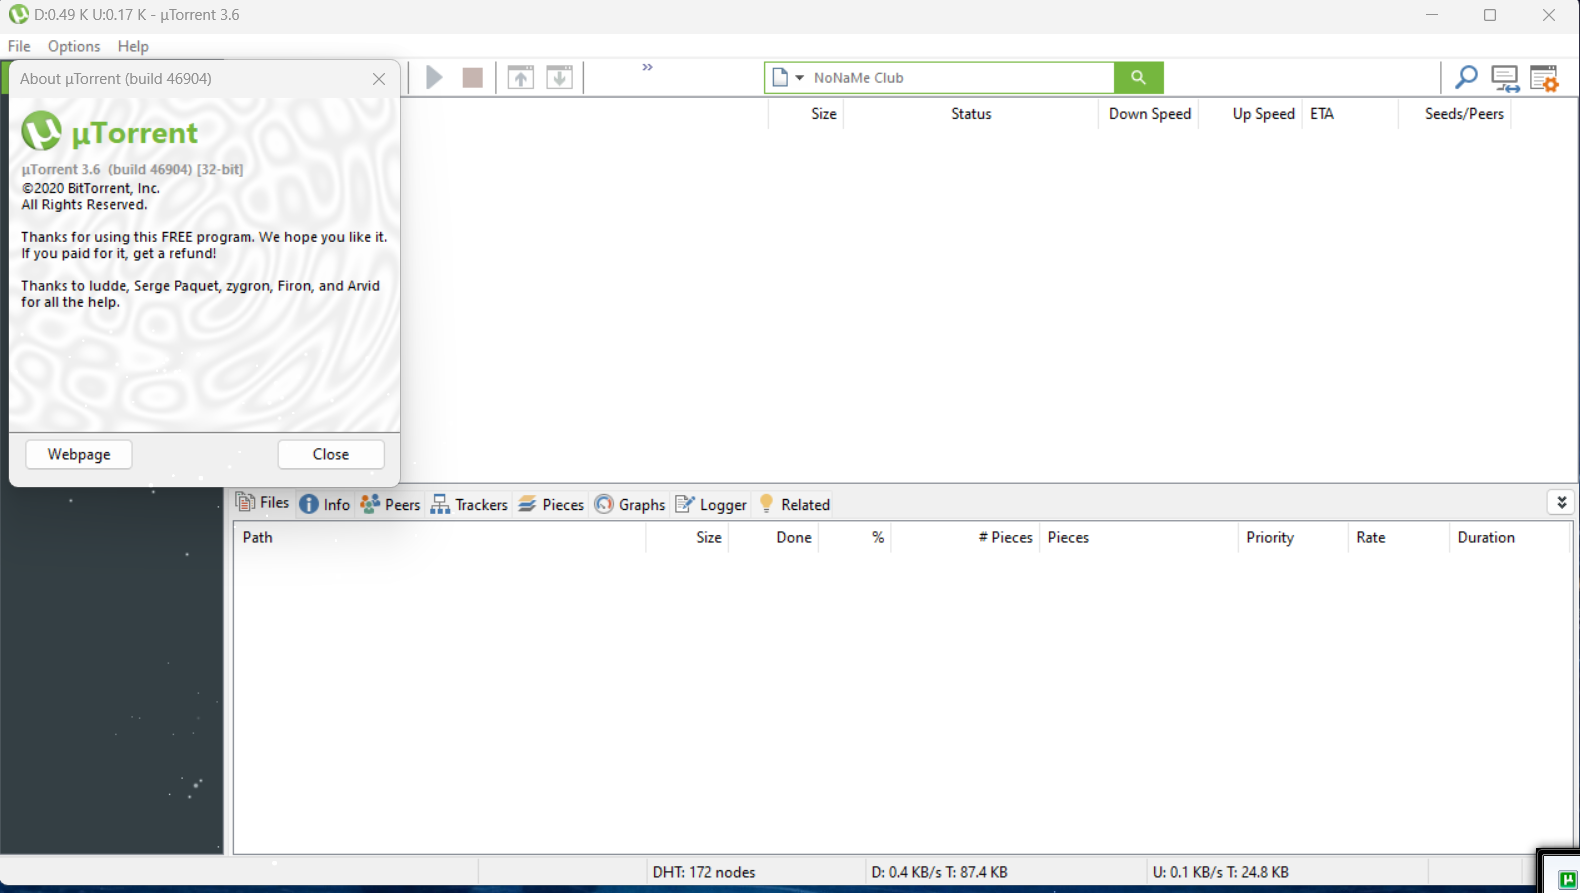Switch to the Peers tab

(x=390, y=504)
